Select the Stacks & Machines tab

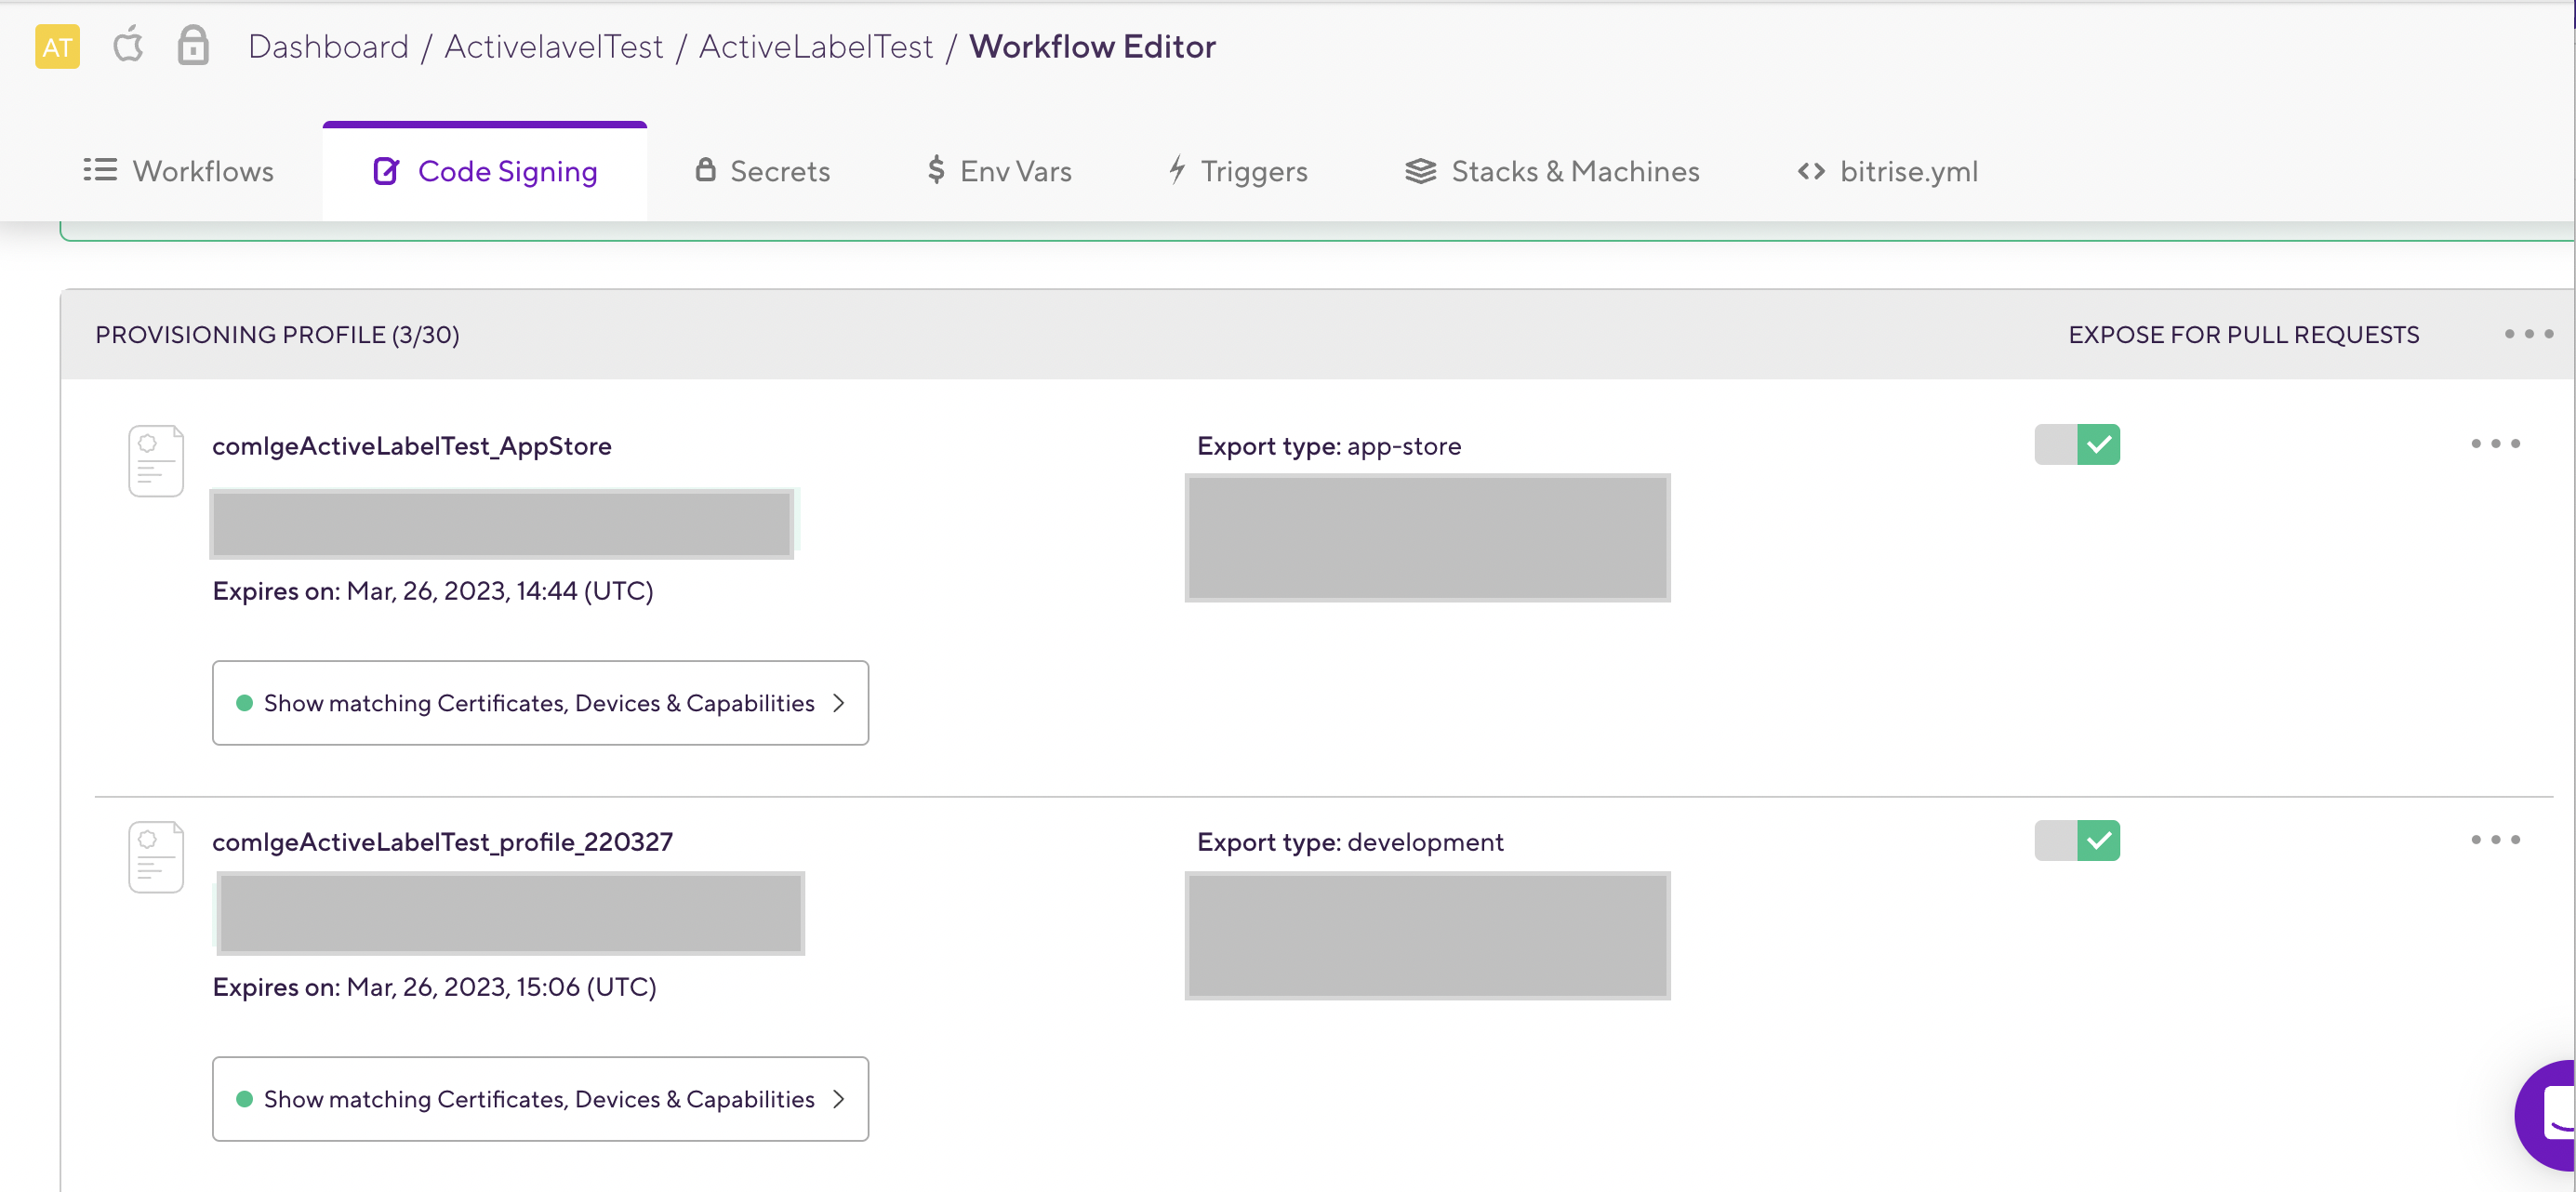(1553, 171)
